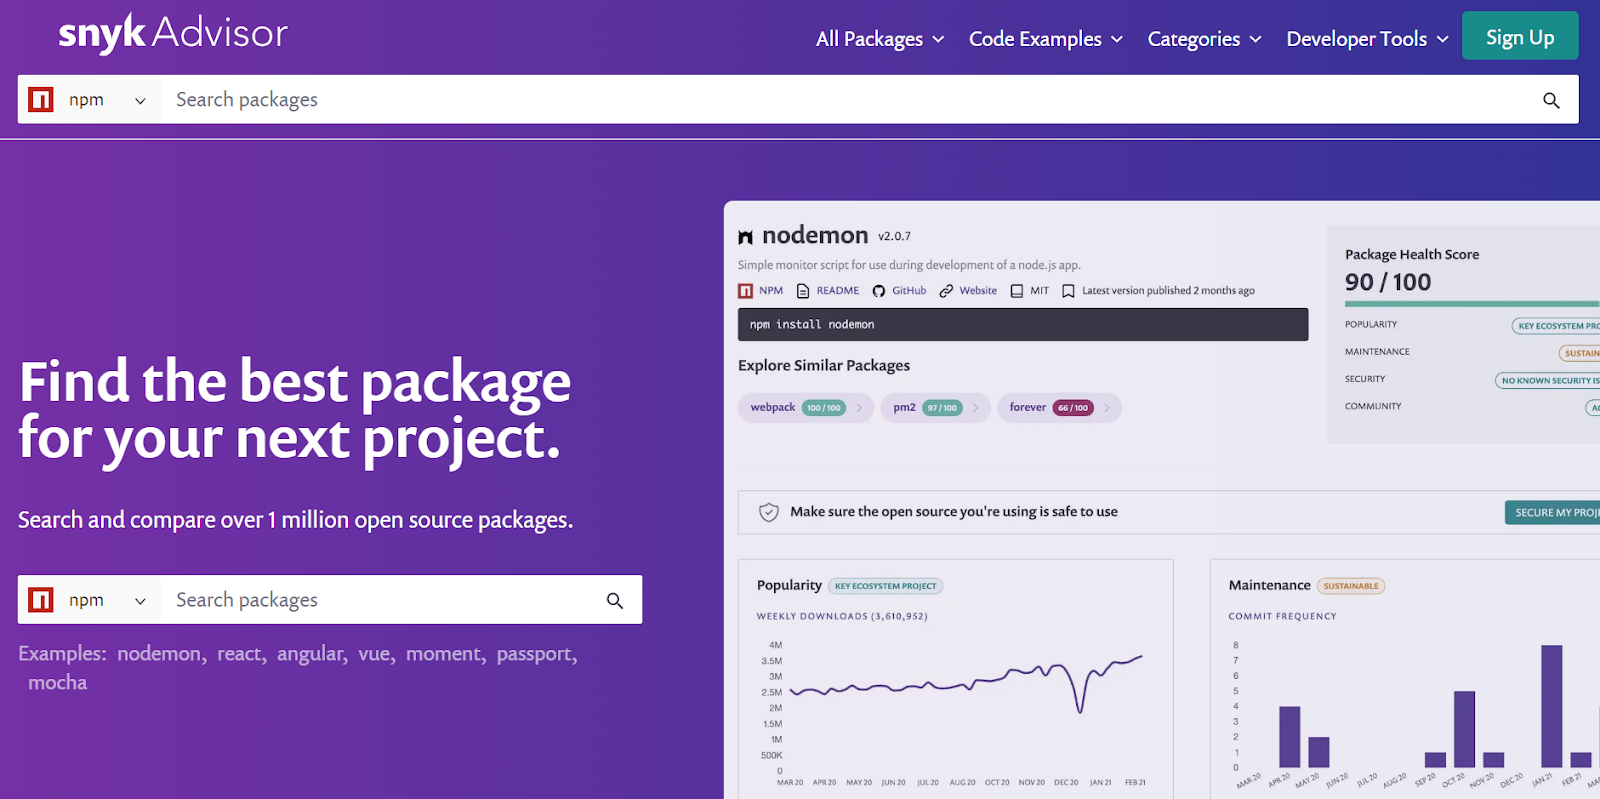Viewport: 1600px width, 799px height.
Task: Open the mocha example link
Action: coord(58,683)
